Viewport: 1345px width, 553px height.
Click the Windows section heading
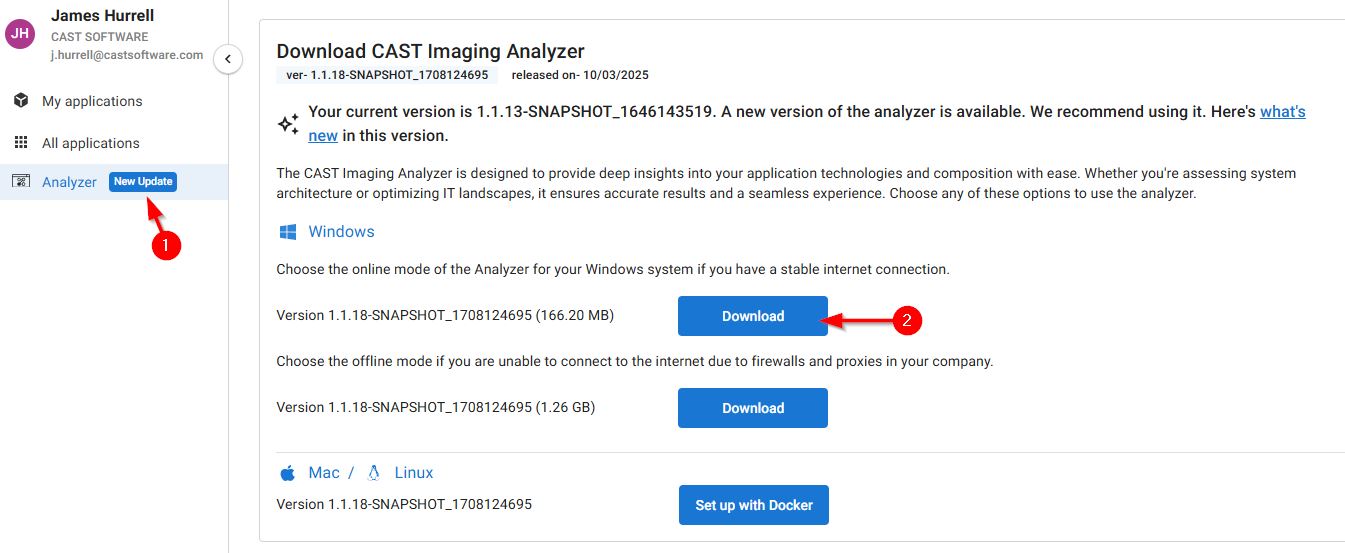[341, 232]
